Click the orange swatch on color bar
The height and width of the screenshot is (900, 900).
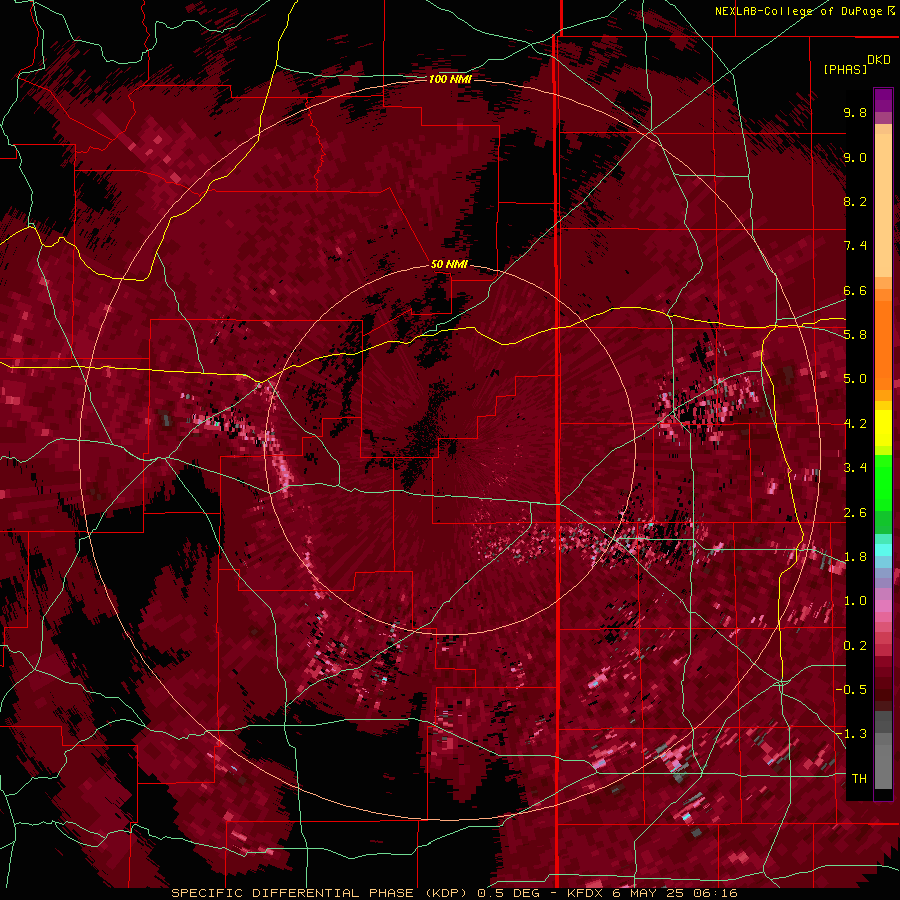883,344
